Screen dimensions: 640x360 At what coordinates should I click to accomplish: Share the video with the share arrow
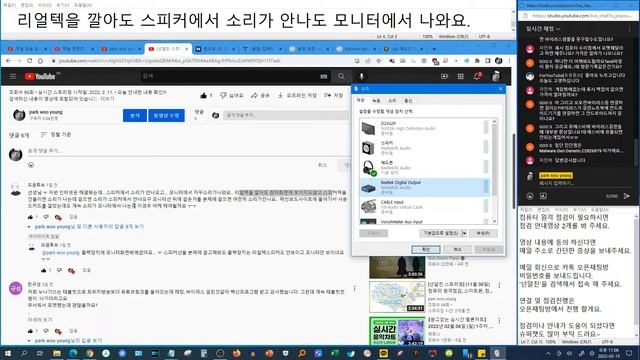click(x=260, y=95)
